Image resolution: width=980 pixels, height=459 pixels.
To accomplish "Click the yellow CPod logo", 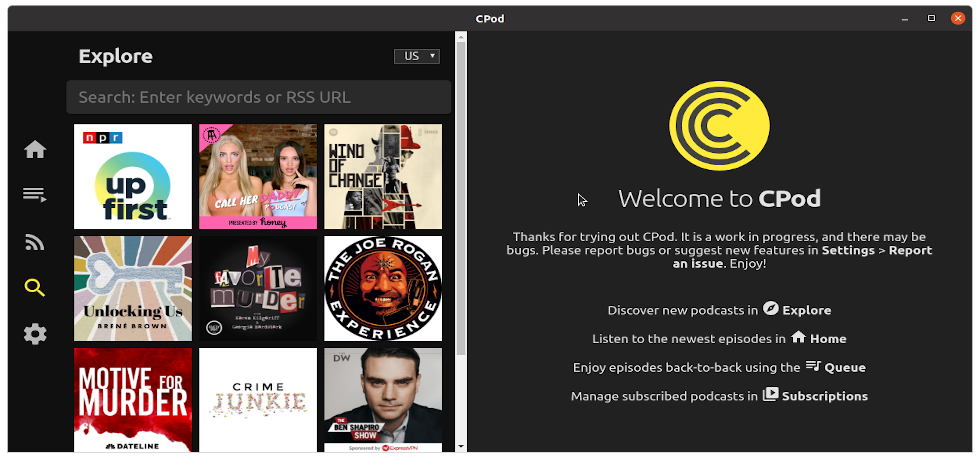I will pos(719,125).
